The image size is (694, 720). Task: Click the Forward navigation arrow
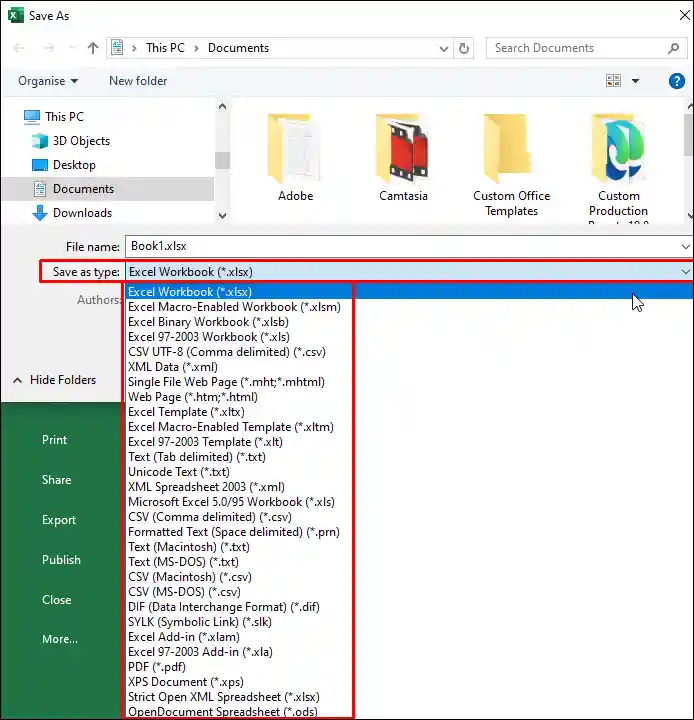pos(49,48)
